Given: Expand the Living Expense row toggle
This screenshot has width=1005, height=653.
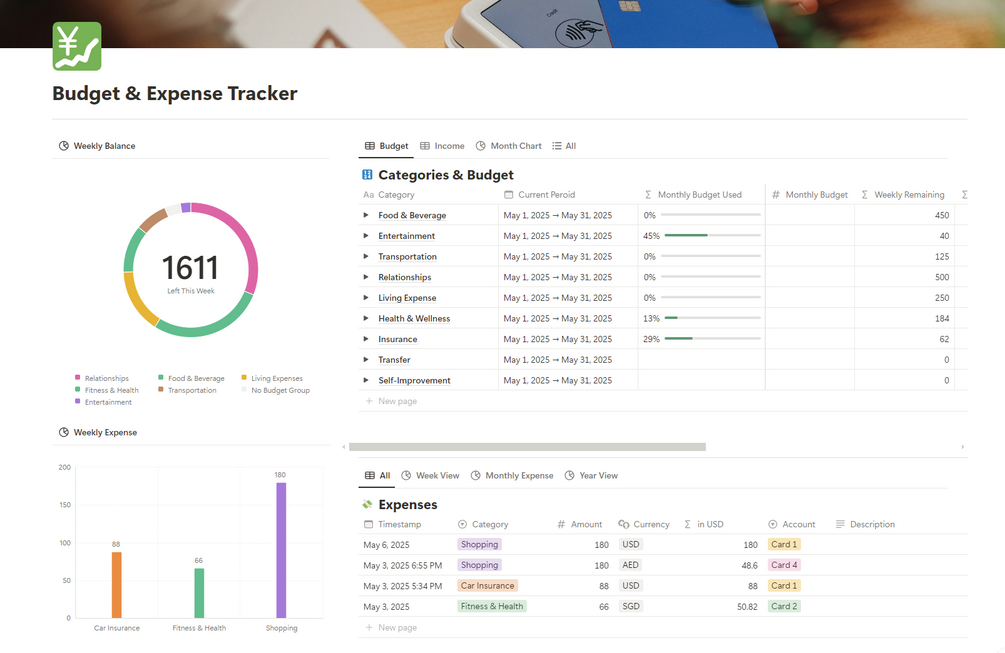Looking at the screenshot, I should coord(366,298).
